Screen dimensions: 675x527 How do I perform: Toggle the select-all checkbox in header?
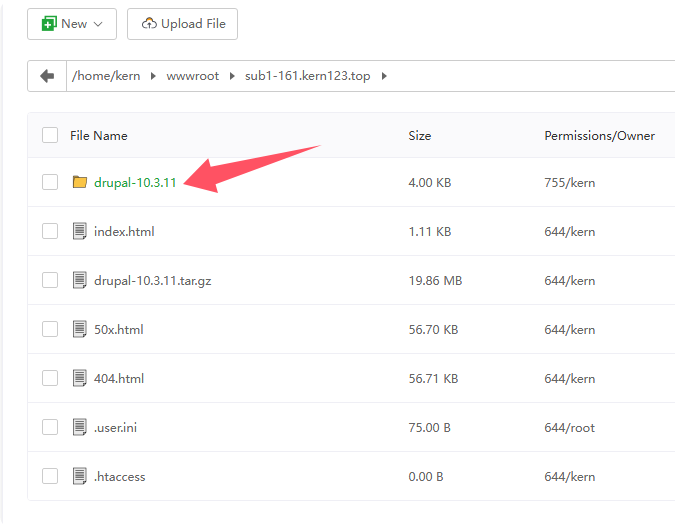pyautogui.click(x=50, y=135)
